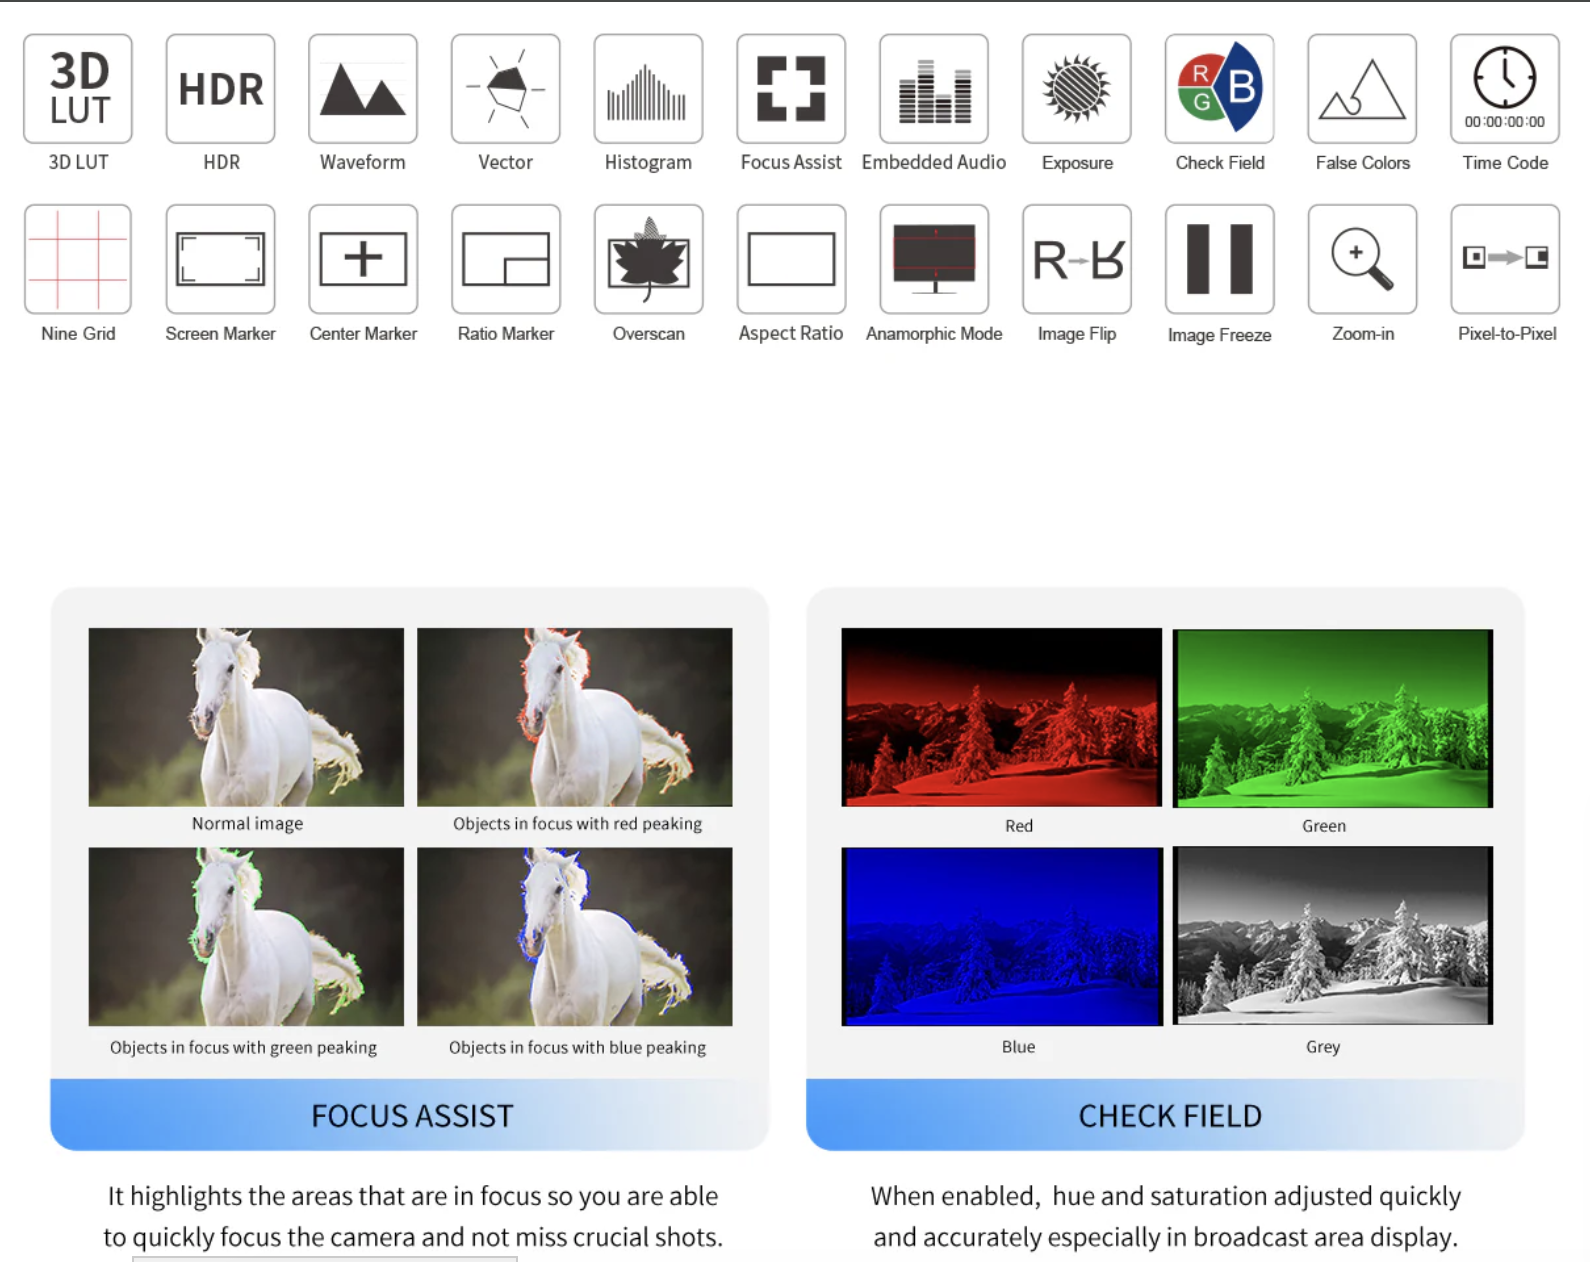This screenshot has width=1590, height=1262.
Task: Select the Center Marker icon
Action: 363,259
